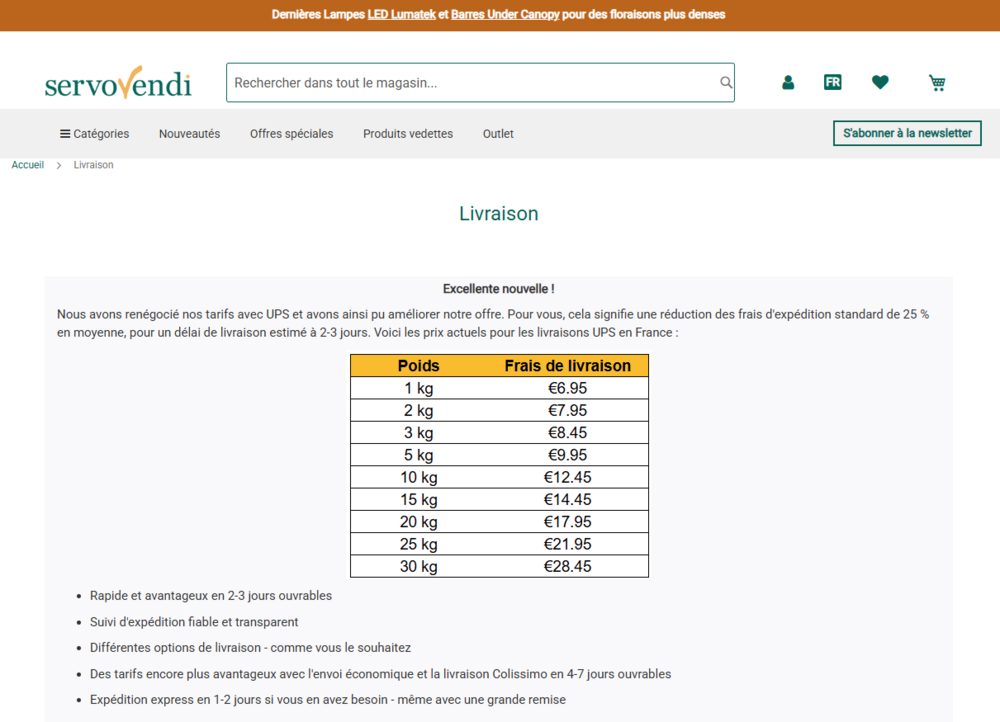Image resolution: width=1000 pixels, height=722 pixels.
Task: Open the Catégories hamburger menu
Action: [x=94, y=134]
